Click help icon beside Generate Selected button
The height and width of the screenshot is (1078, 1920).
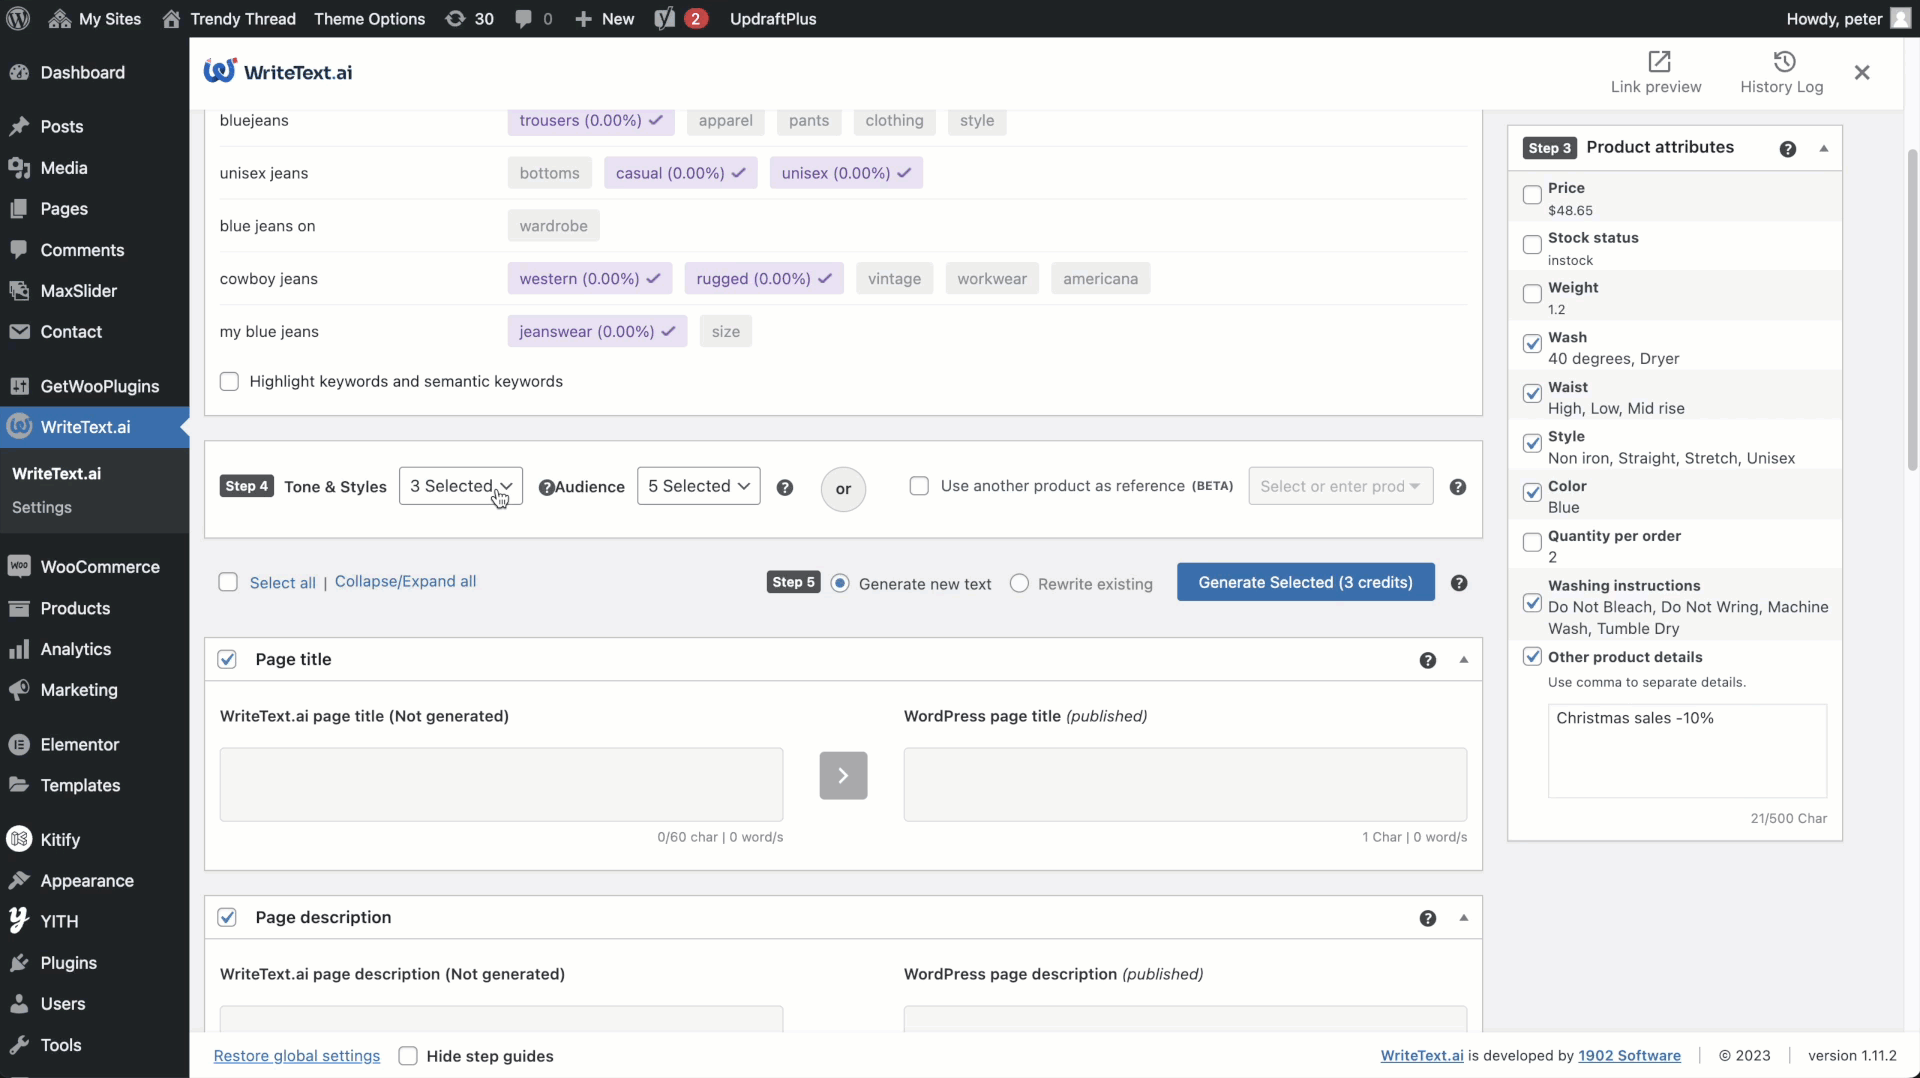click(1459, 583)
